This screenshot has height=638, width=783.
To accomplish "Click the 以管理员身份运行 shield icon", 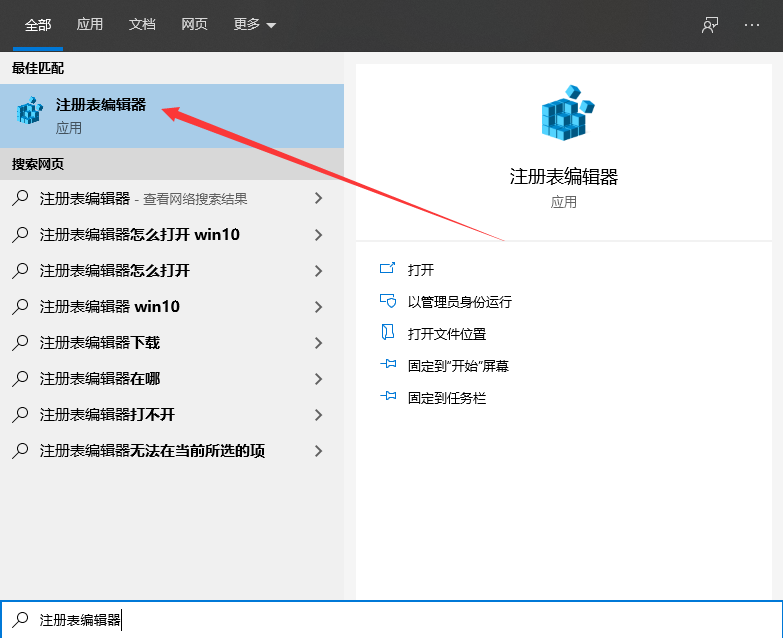I will pyautogui.click(x=388, y=302).
